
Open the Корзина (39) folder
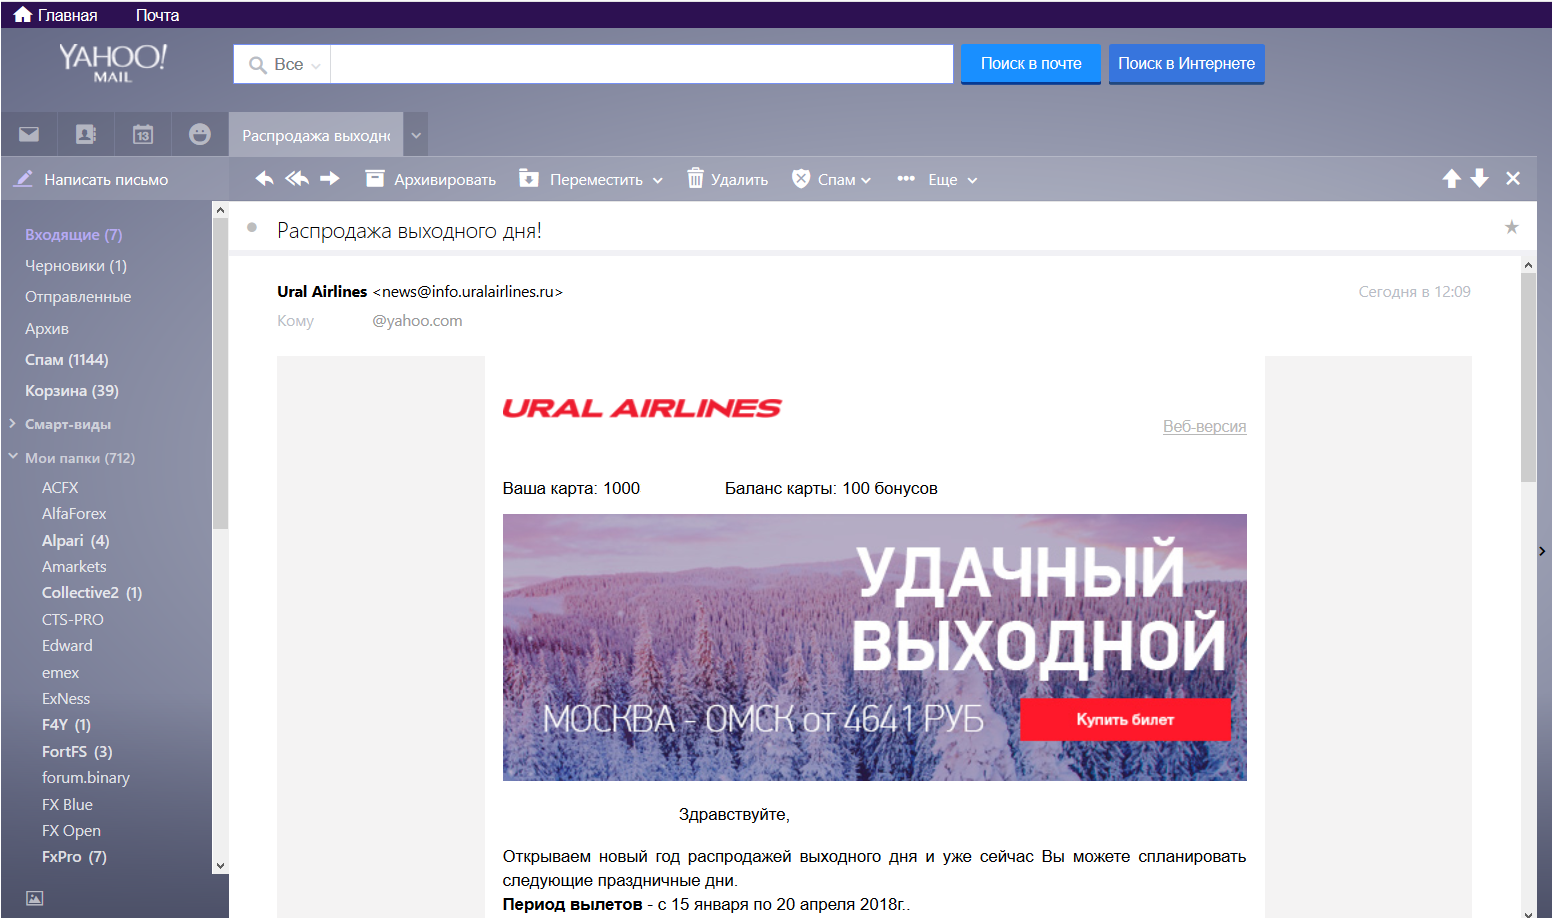coord(72,391)
